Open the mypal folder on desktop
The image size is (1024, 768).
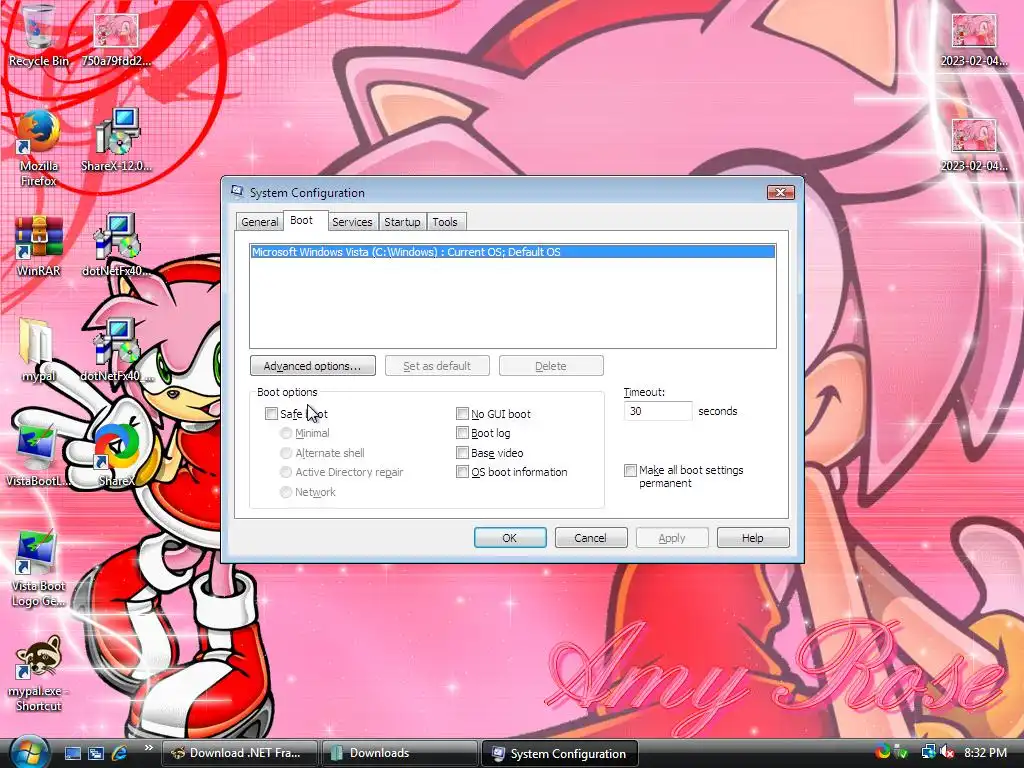(38, 350)
